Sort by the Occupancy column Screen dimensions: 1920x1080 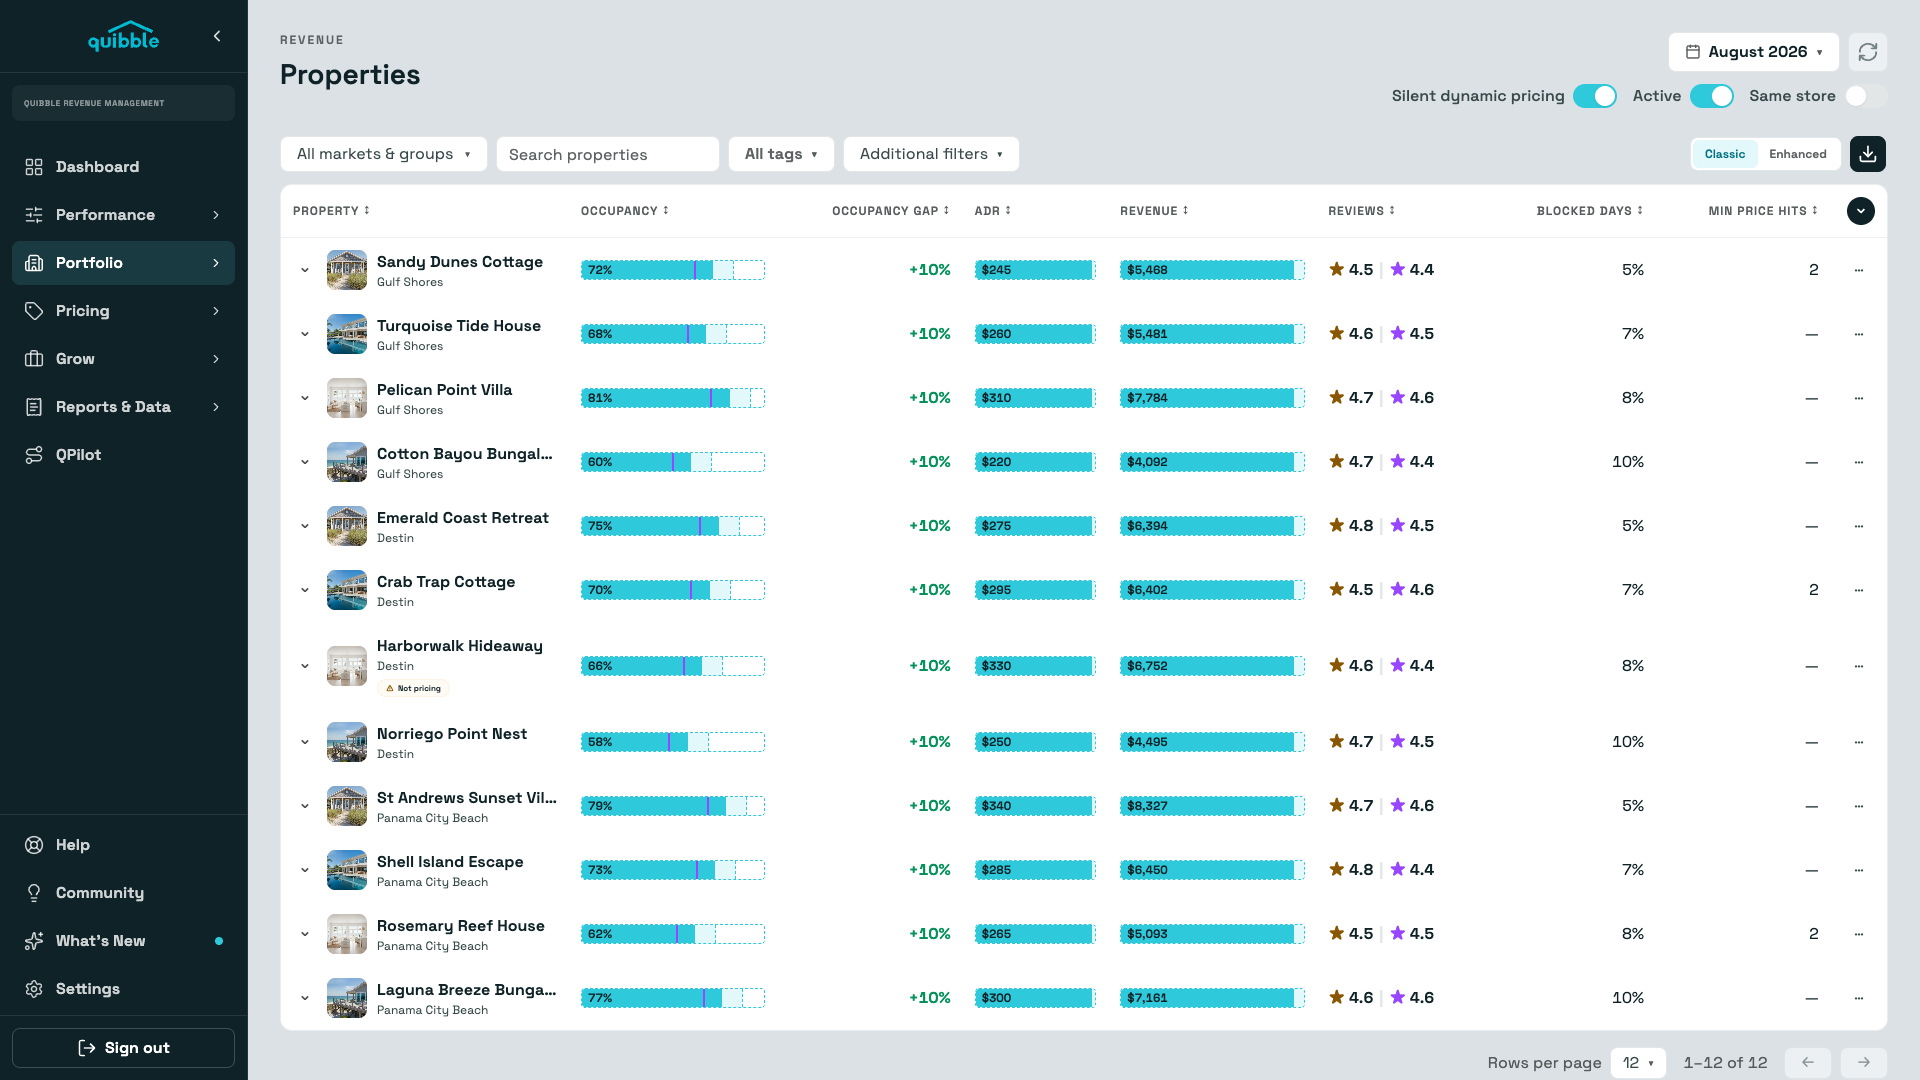[x=625, y=211]
